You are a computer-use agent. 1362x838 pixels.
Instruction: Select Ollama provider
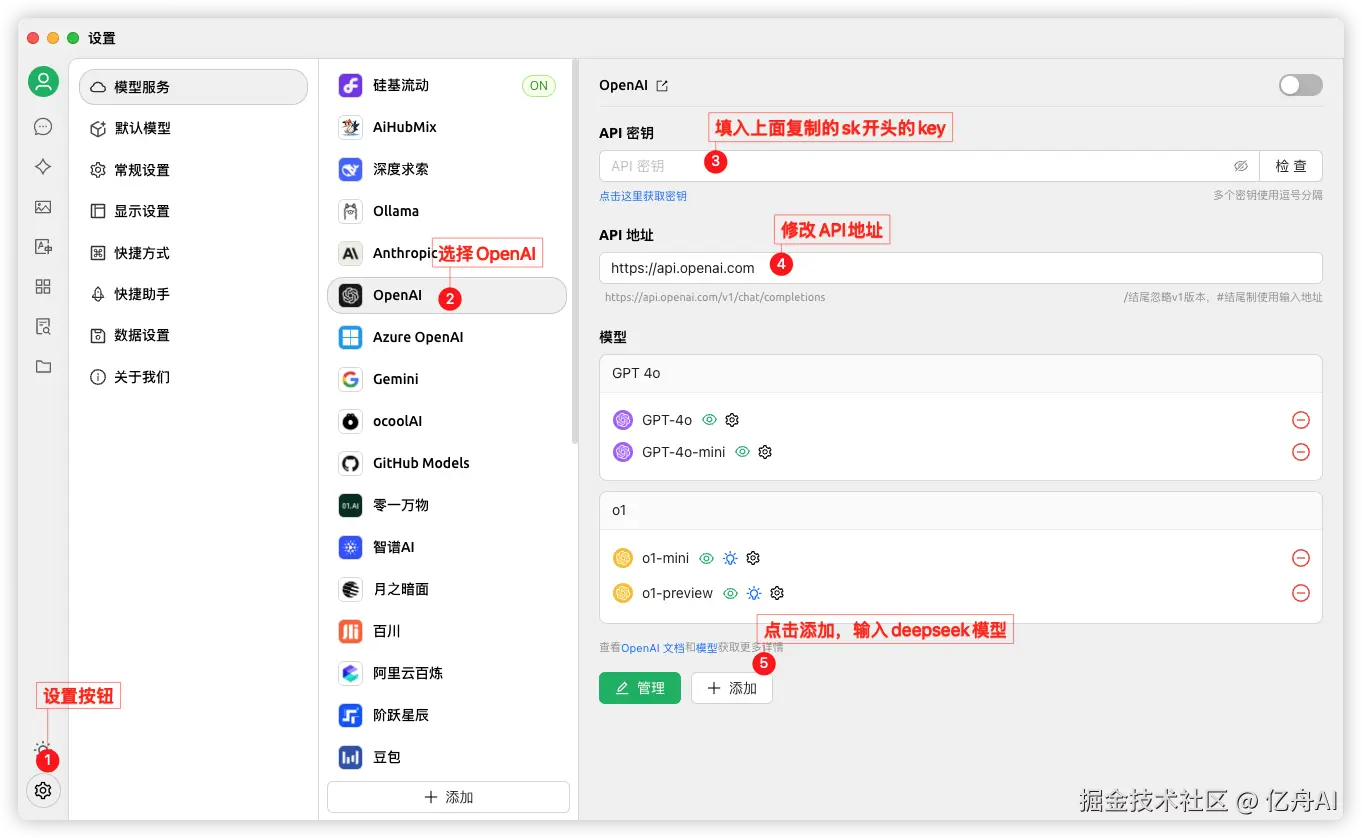click(447, 211)
